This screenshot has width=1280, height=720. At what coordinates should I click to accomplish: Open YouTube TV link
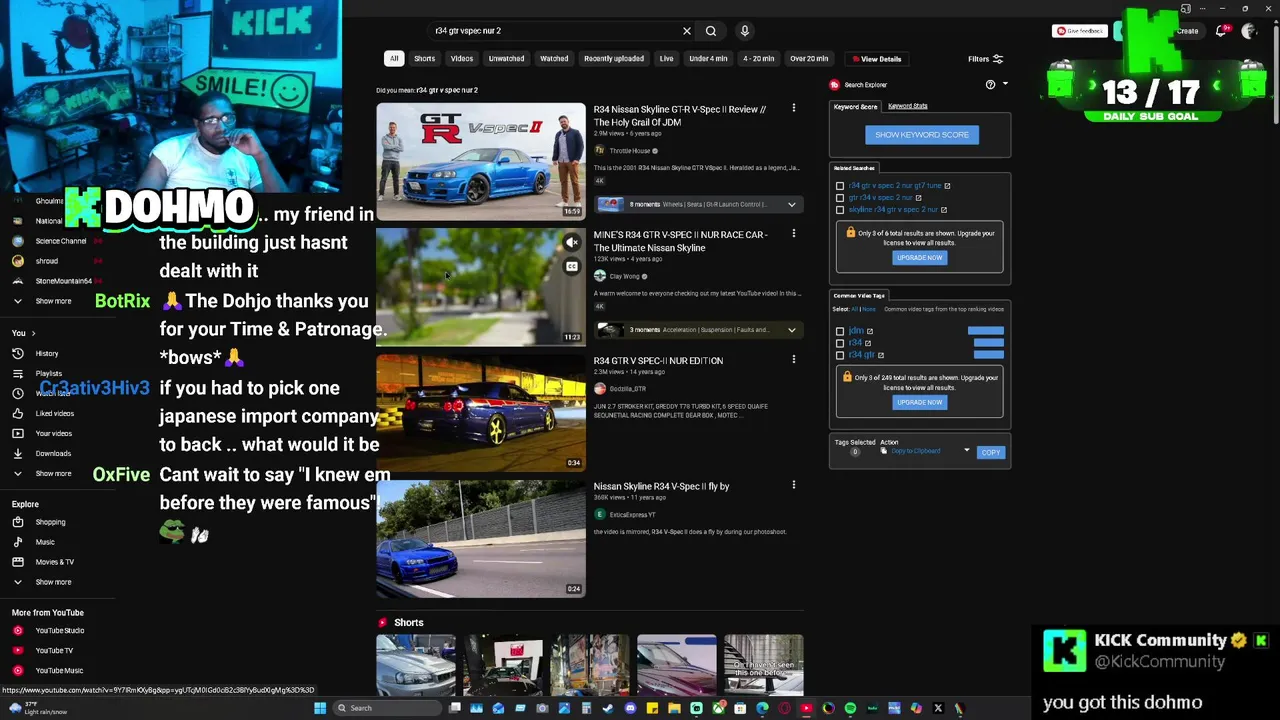coord(54,650)
